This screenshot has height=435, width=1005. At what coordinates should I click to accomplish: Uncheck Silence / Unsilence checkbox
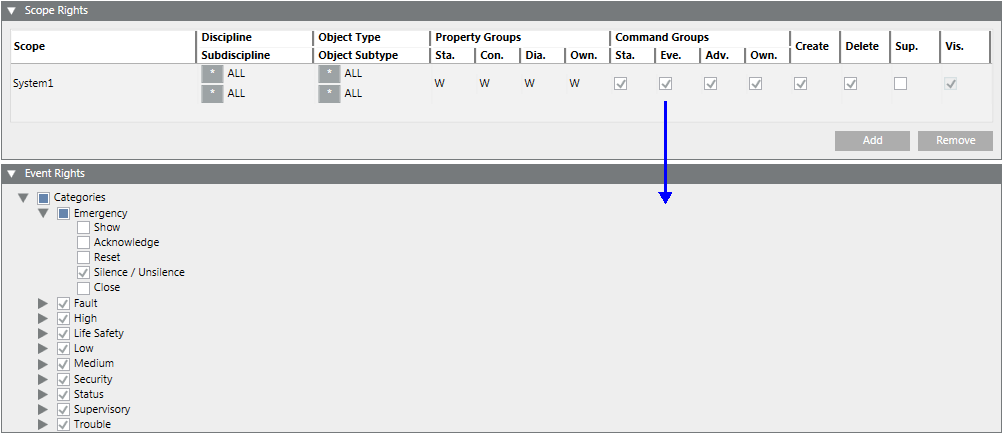click(x=84, y=273)
